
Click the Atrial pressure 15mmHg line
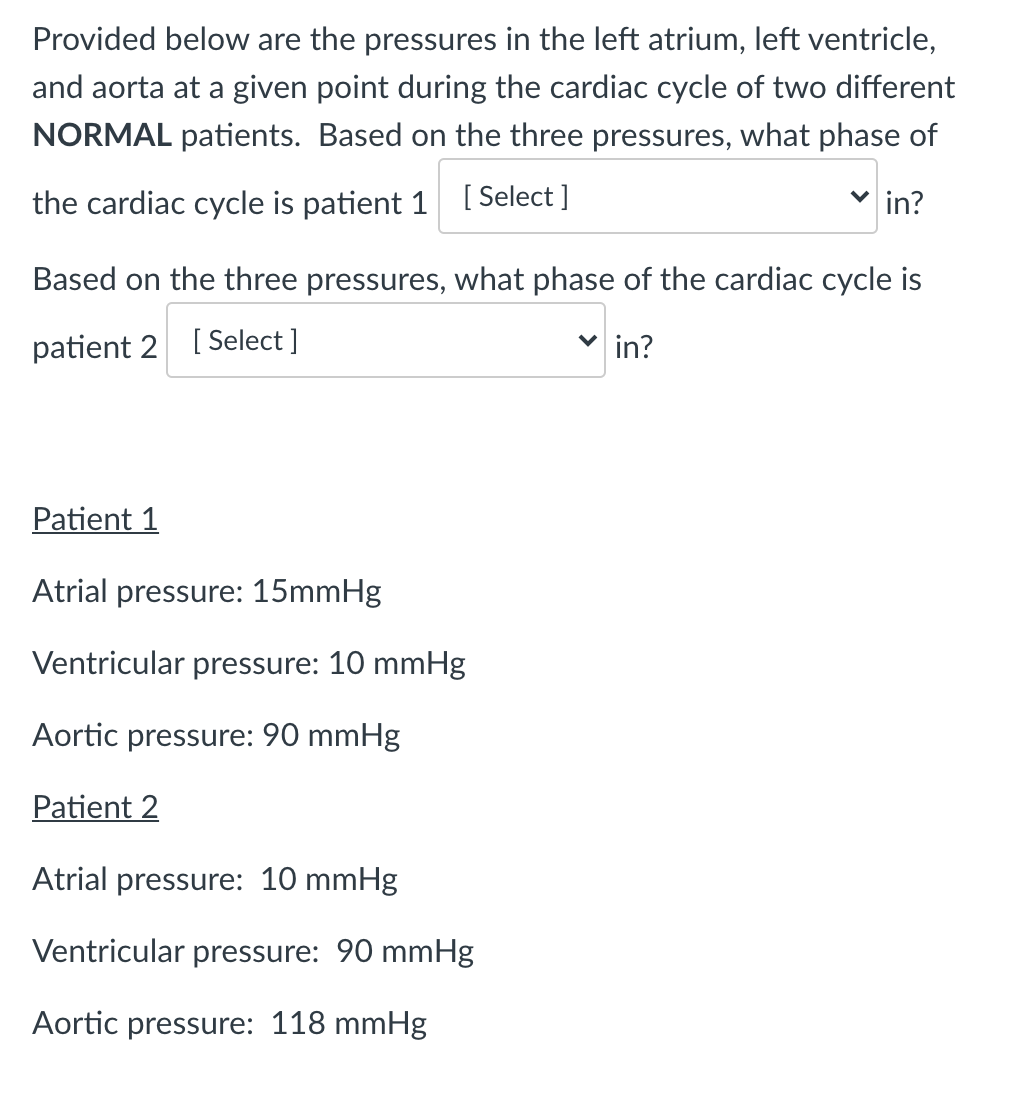206,591
